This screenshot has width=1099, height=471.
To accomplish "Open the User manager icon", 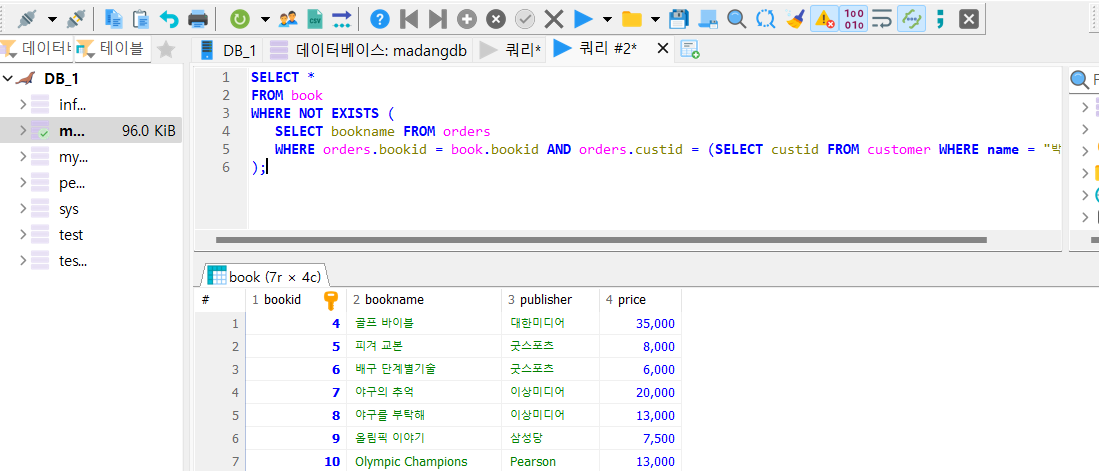I will (287, 19).
